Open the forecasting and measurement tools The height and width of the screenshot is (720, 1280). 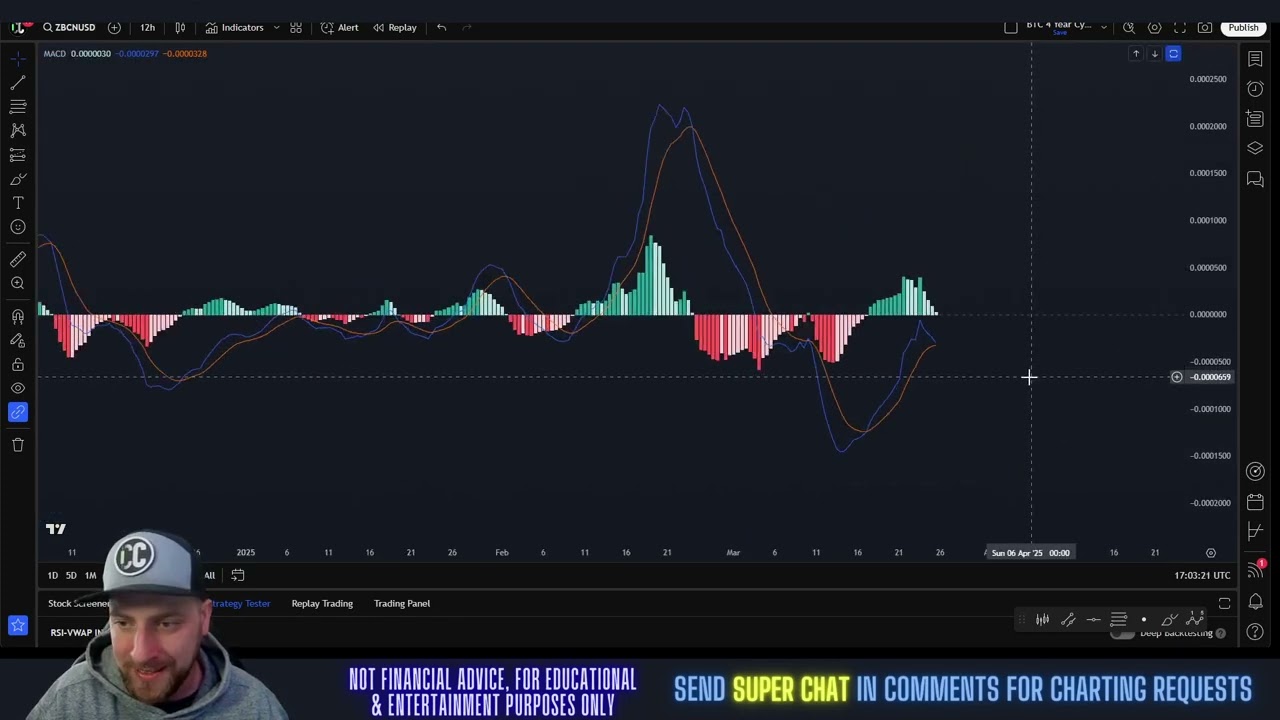18,155
